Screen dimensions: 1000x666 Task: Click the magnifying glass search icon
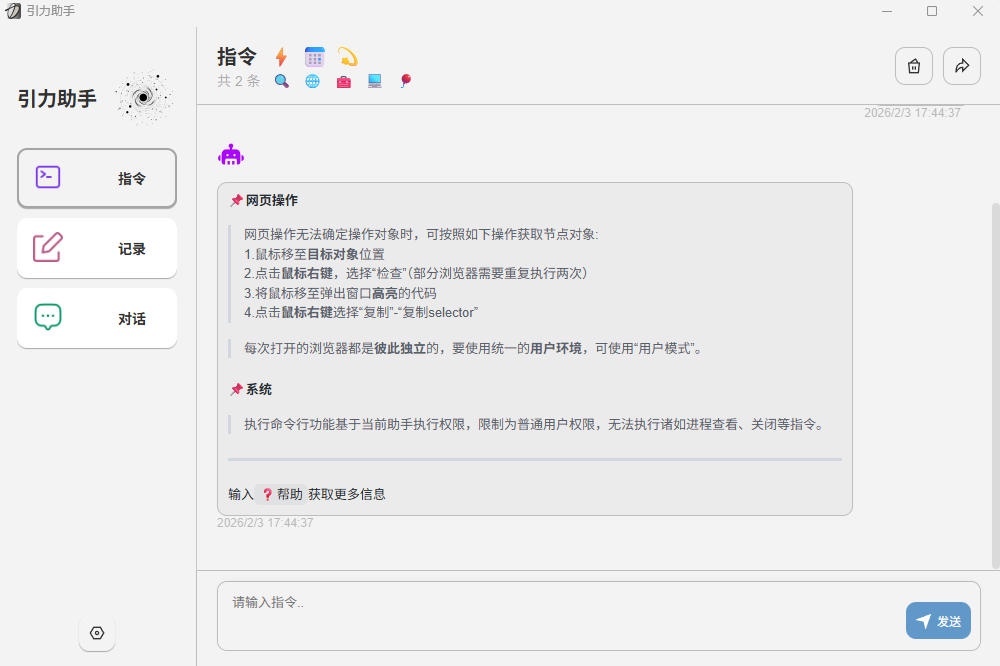[281, 81]
